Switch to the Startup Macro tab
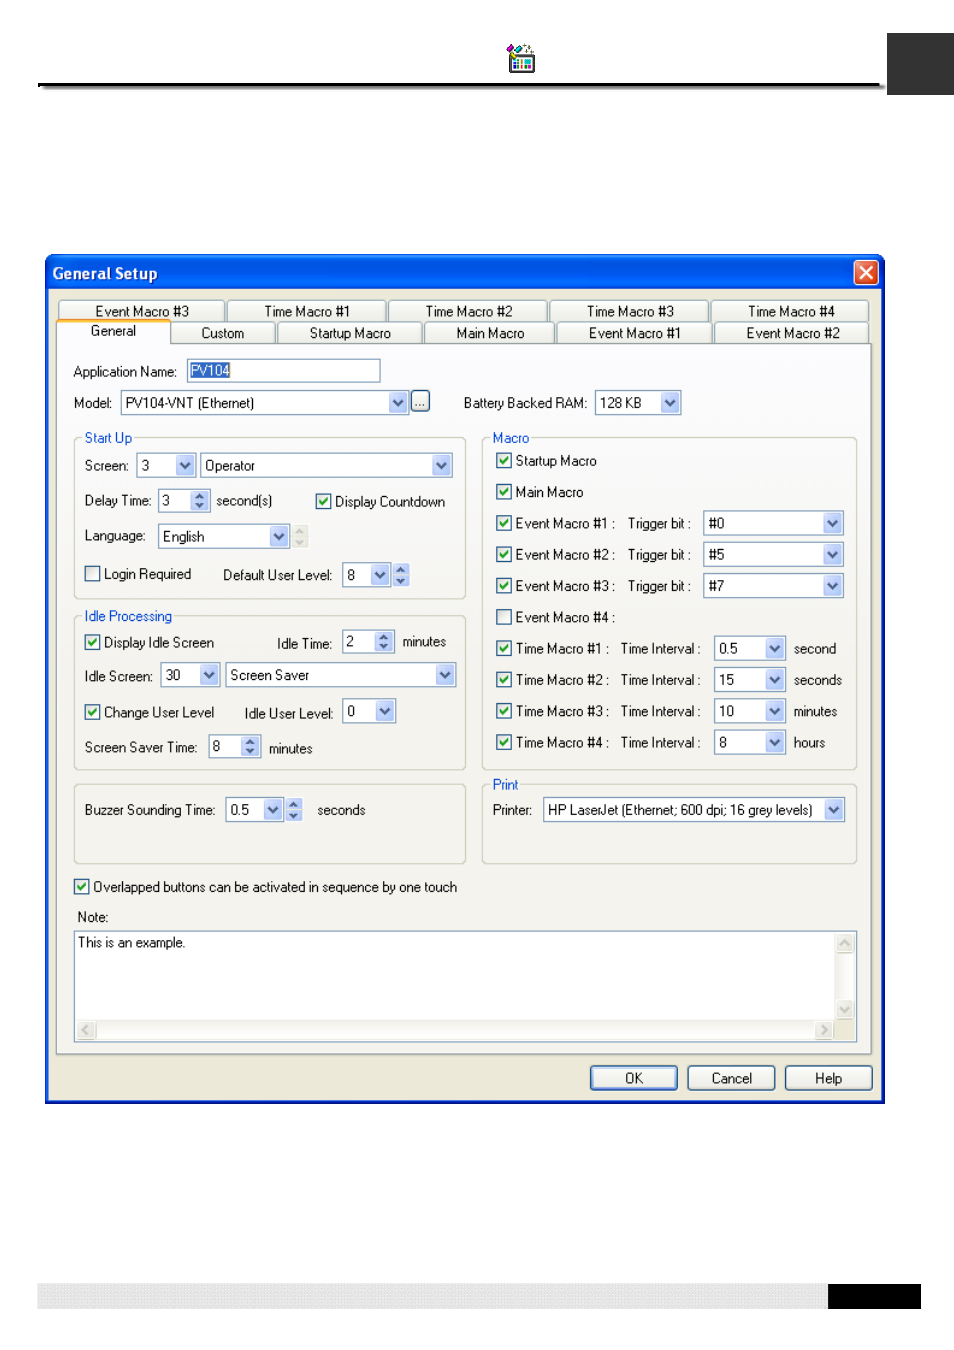The image size is (954, 1350). [350, 333]
